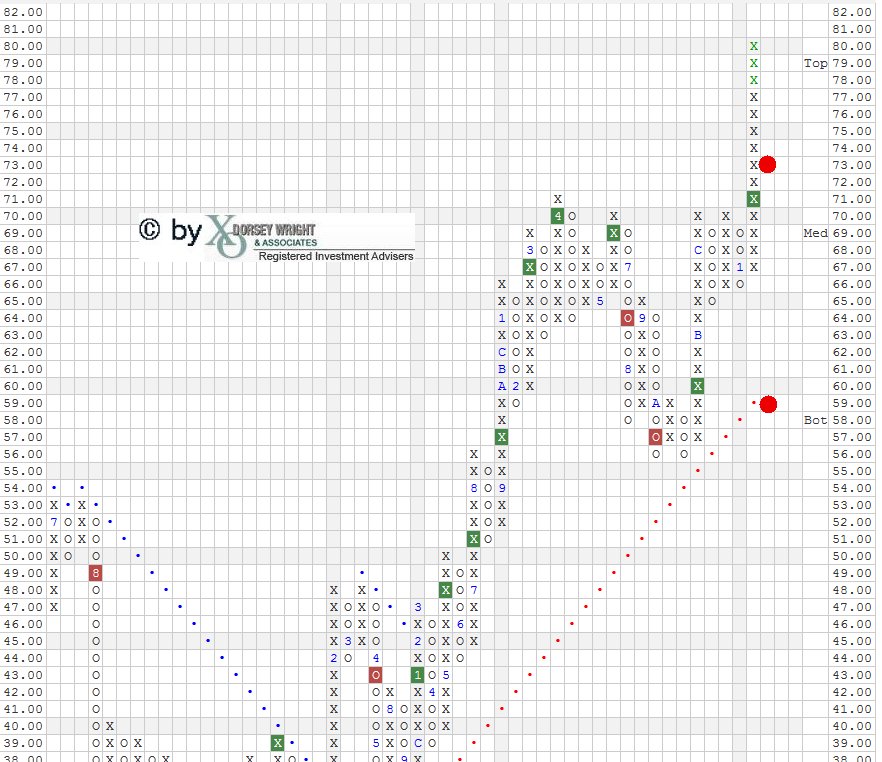Click the blue 9 in the 54.00 row
Screen dimensions: 882x762
[x=502, y=488]
